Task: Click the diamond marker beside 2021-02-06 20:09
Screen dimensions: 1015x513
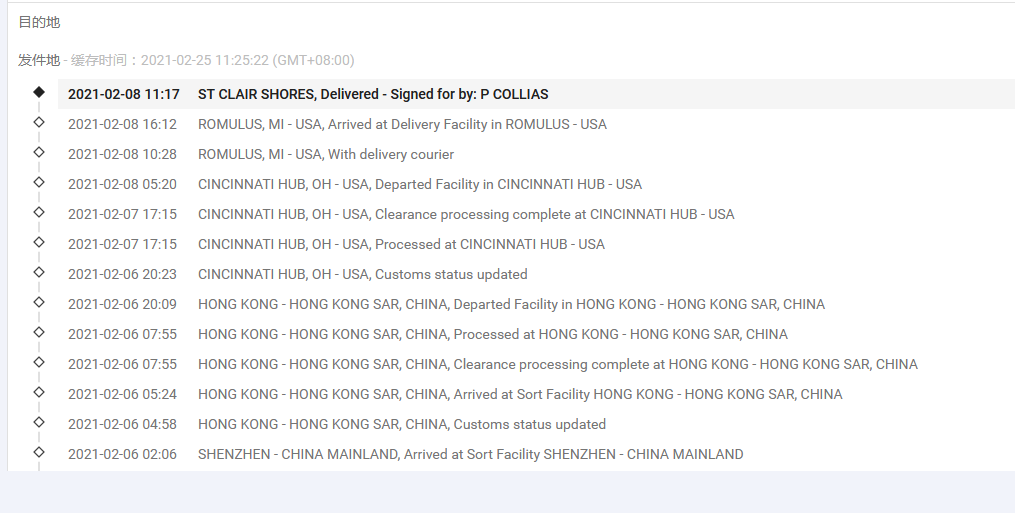Action: [x=39, y=302]
